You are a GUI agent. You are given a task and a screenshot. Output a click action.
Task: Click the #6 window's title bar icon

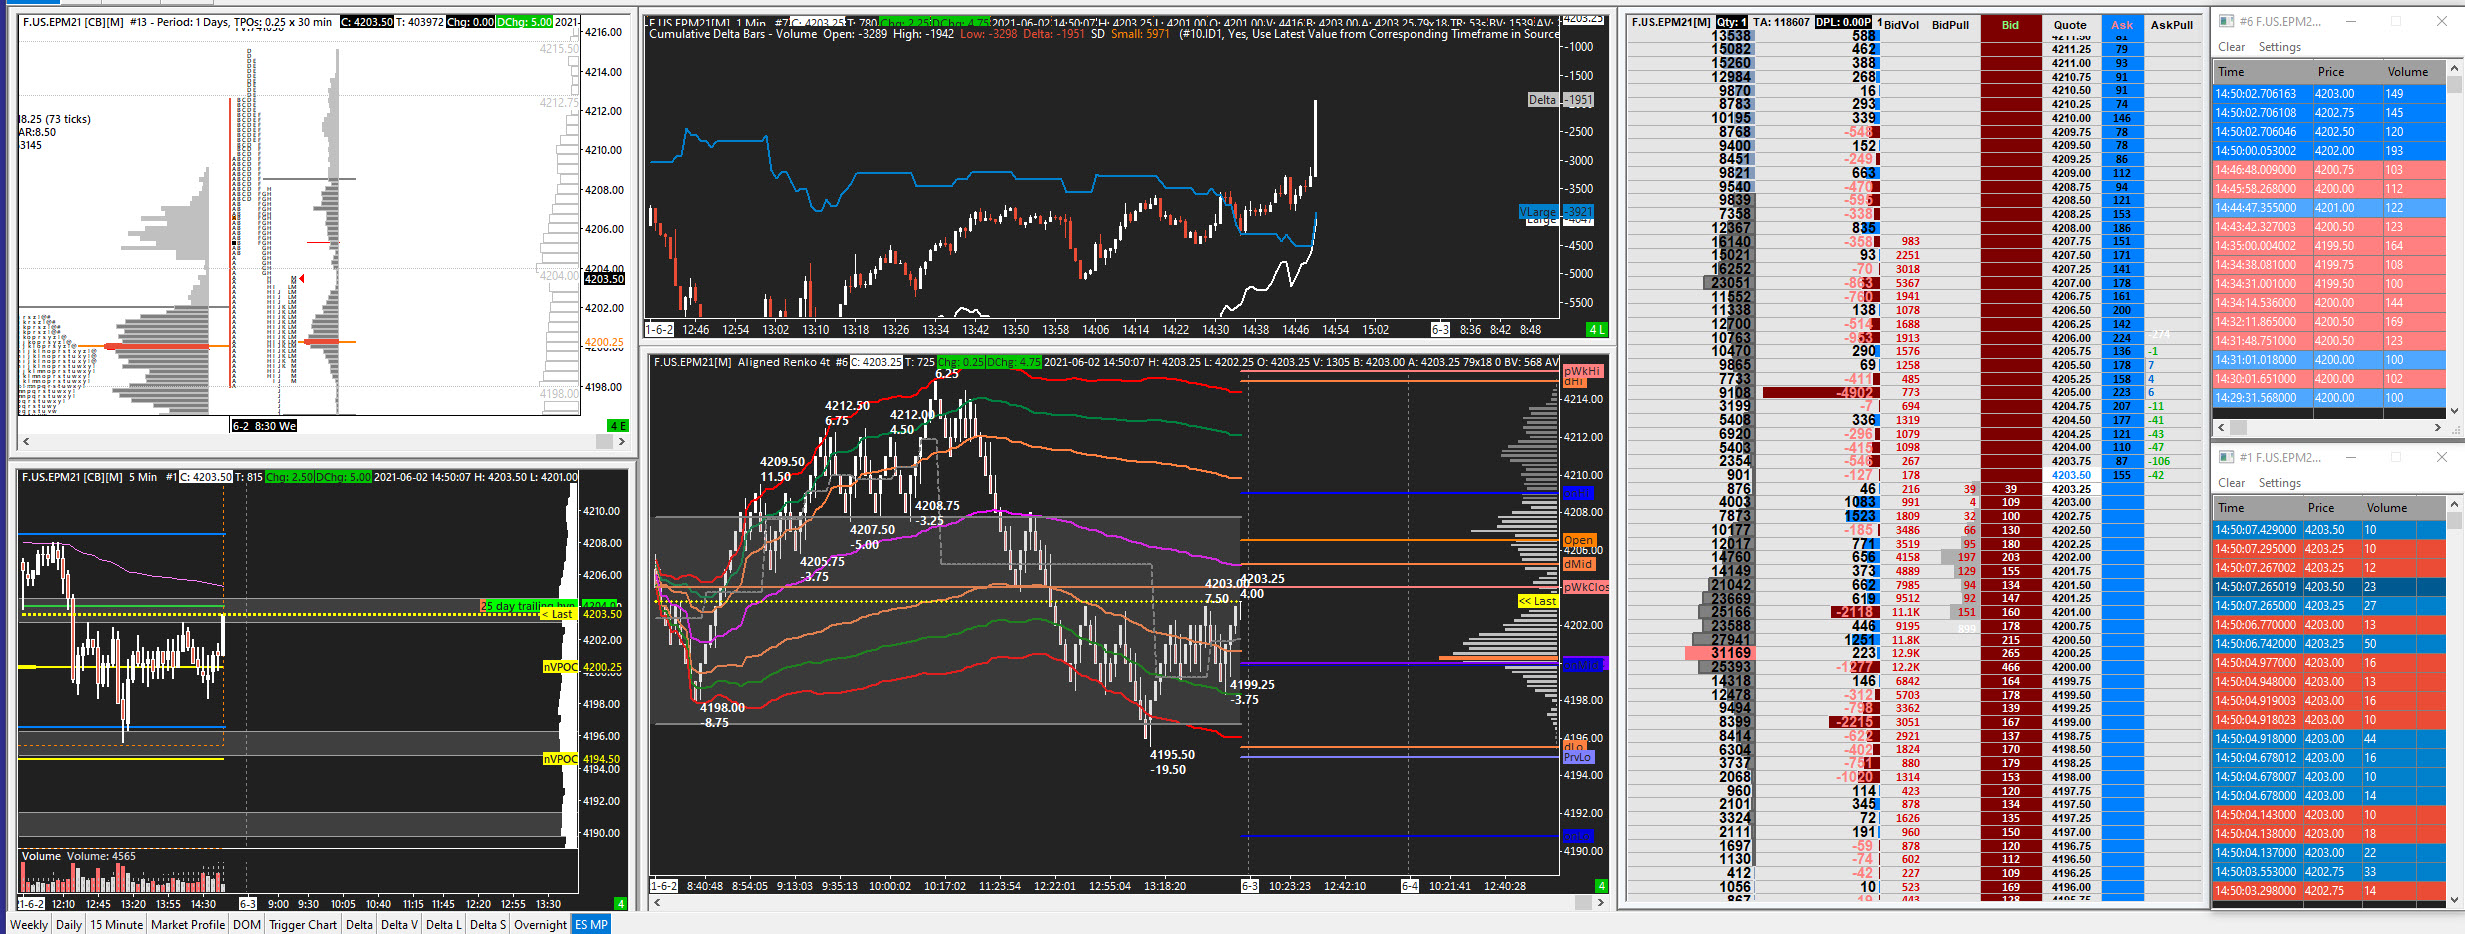click(2226, 21)
